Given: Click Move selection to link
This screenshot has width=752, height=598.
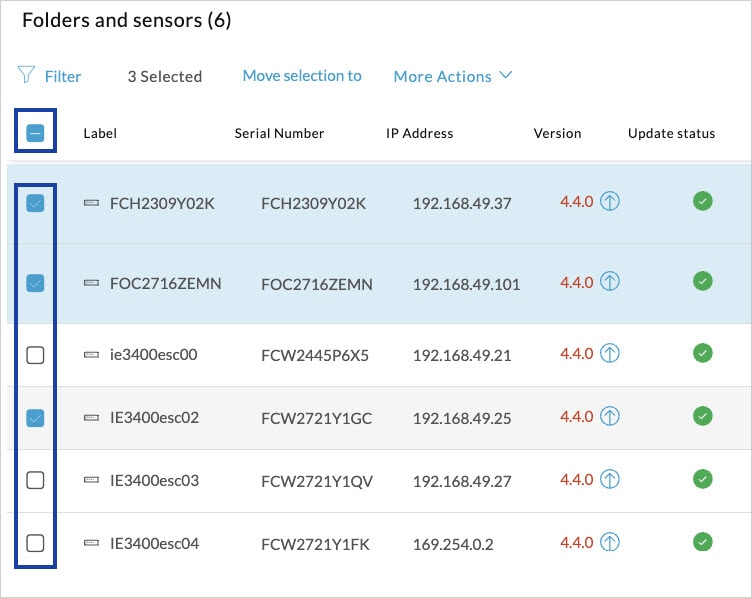Looking at the screenshot, I should tap(302, 76).
